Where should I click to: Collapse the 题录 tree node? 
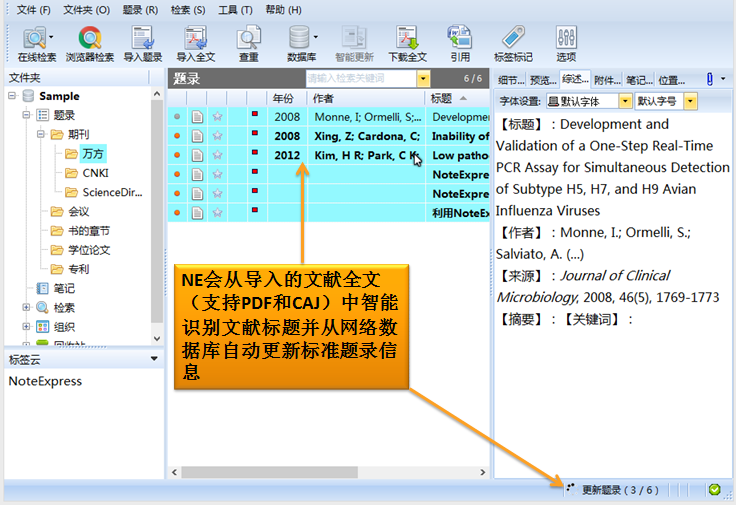point(27,115)
